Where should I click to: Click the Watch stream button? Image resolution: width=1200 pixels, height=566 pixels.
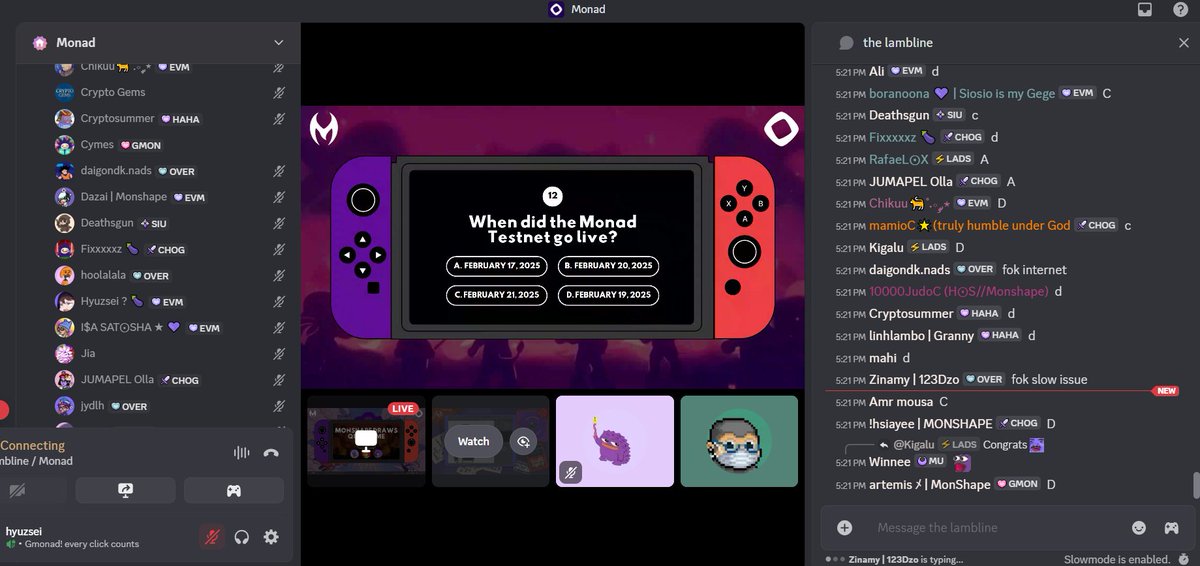pos(473,441)
